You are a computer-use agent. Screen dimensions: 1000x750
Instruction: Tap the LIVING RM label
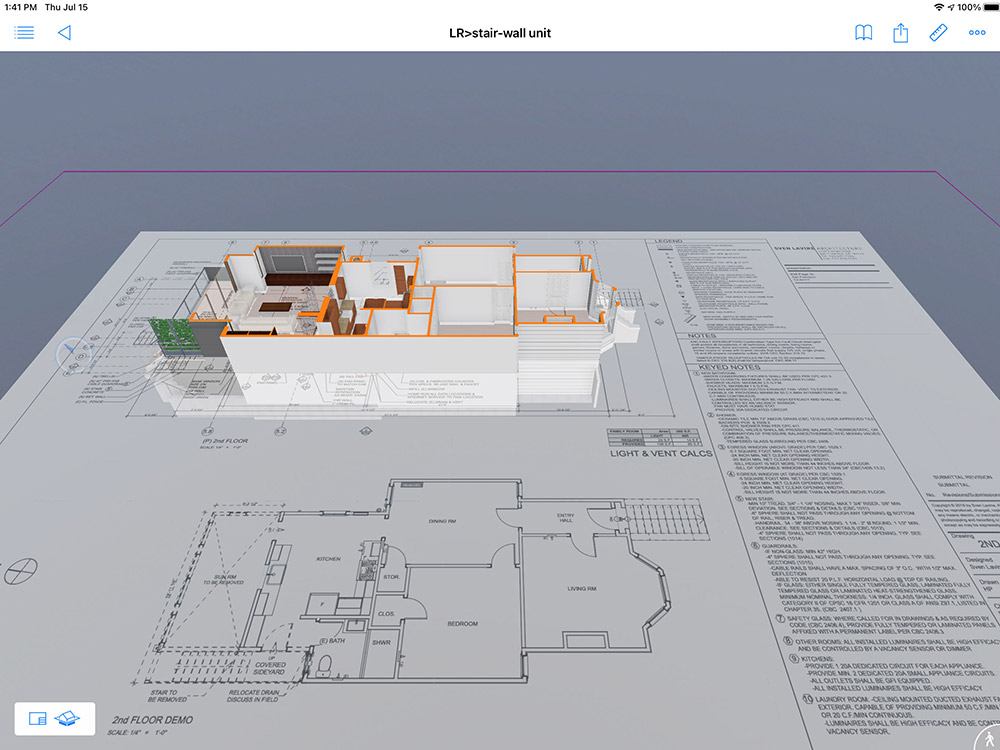(x=582, y=588)
